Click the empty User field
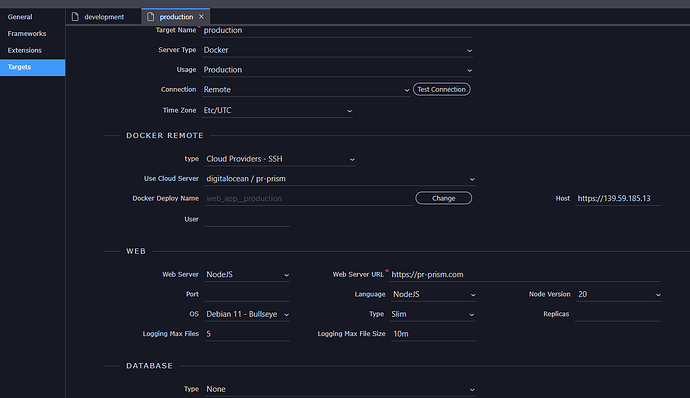Screen dimensions: 690x398 coord(247,219)
